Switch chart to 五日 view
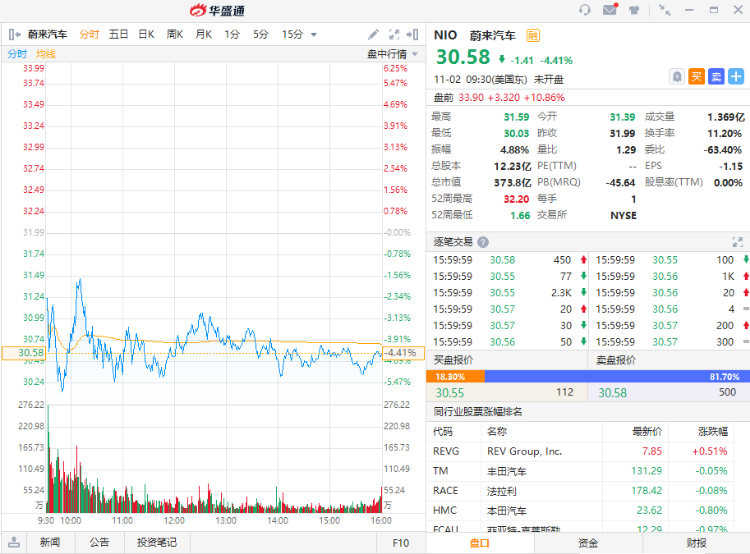Image resolution: width=750 pixels, height=554 pixels. [x=118, y=34]
